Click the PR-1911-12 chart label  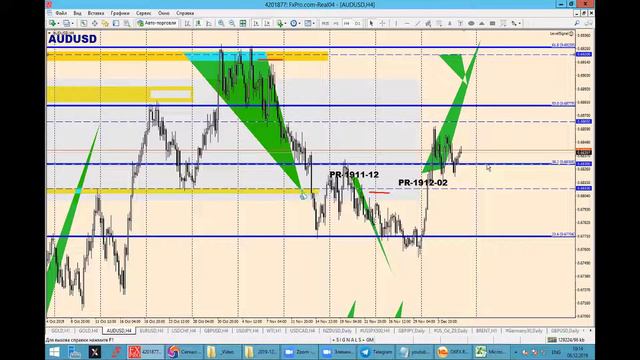(x=354, y=175)
